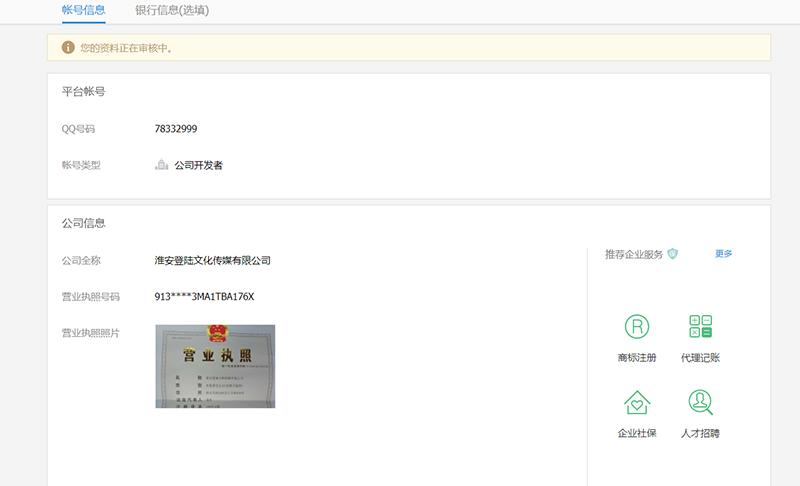The width and height of the screenshot is (800, 486).
Task: Click the QQ number 78332999
Action: (x=176, y=129)
